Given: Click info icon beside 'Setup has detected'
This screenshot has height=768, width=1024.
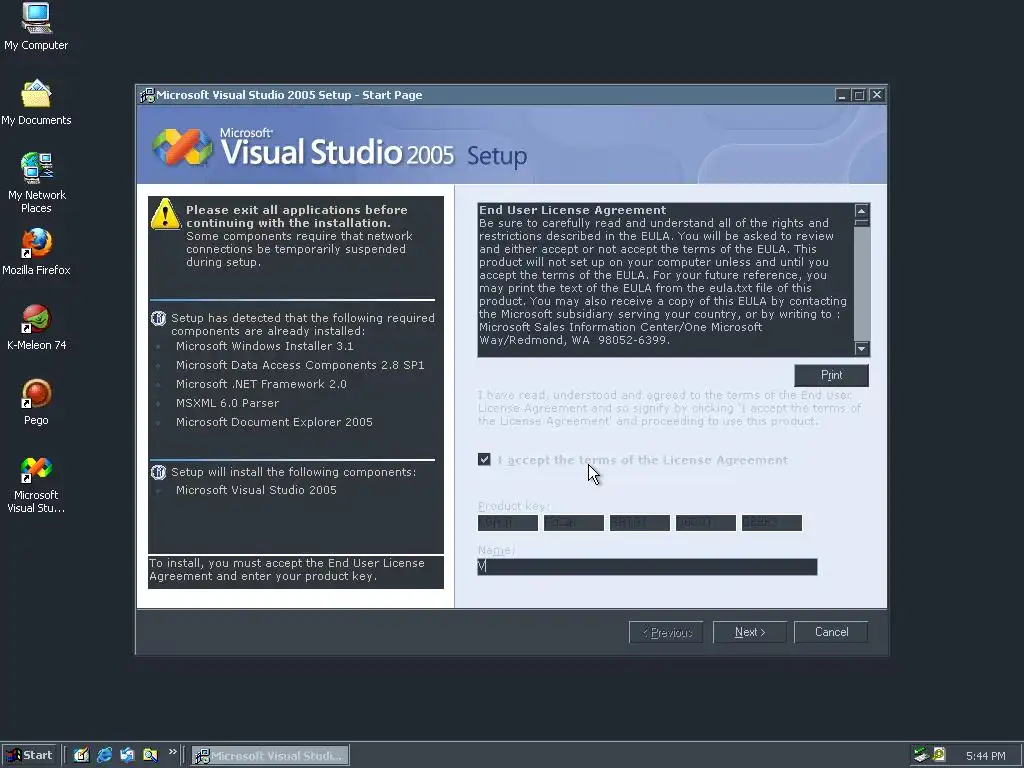Looking at the screenshot, I should click(x=158, y=319).
